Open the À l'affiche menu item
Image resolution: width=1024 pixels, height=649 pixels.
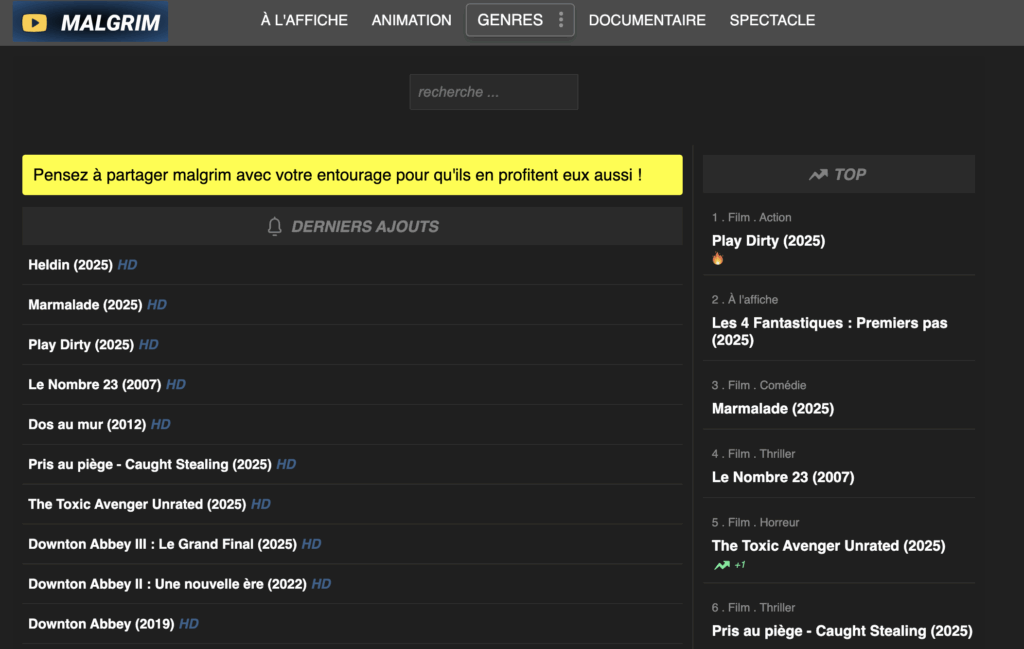pos(304,20)
